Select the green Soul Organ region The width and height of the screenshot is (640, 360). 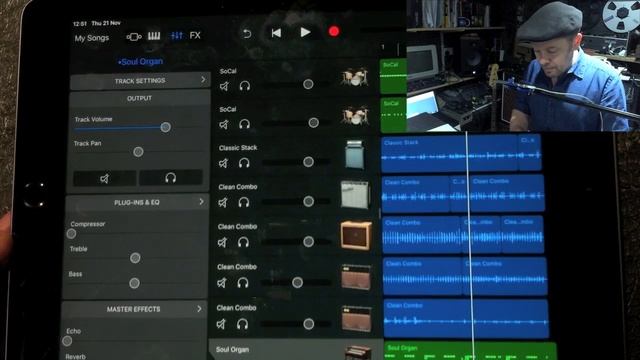470,351
